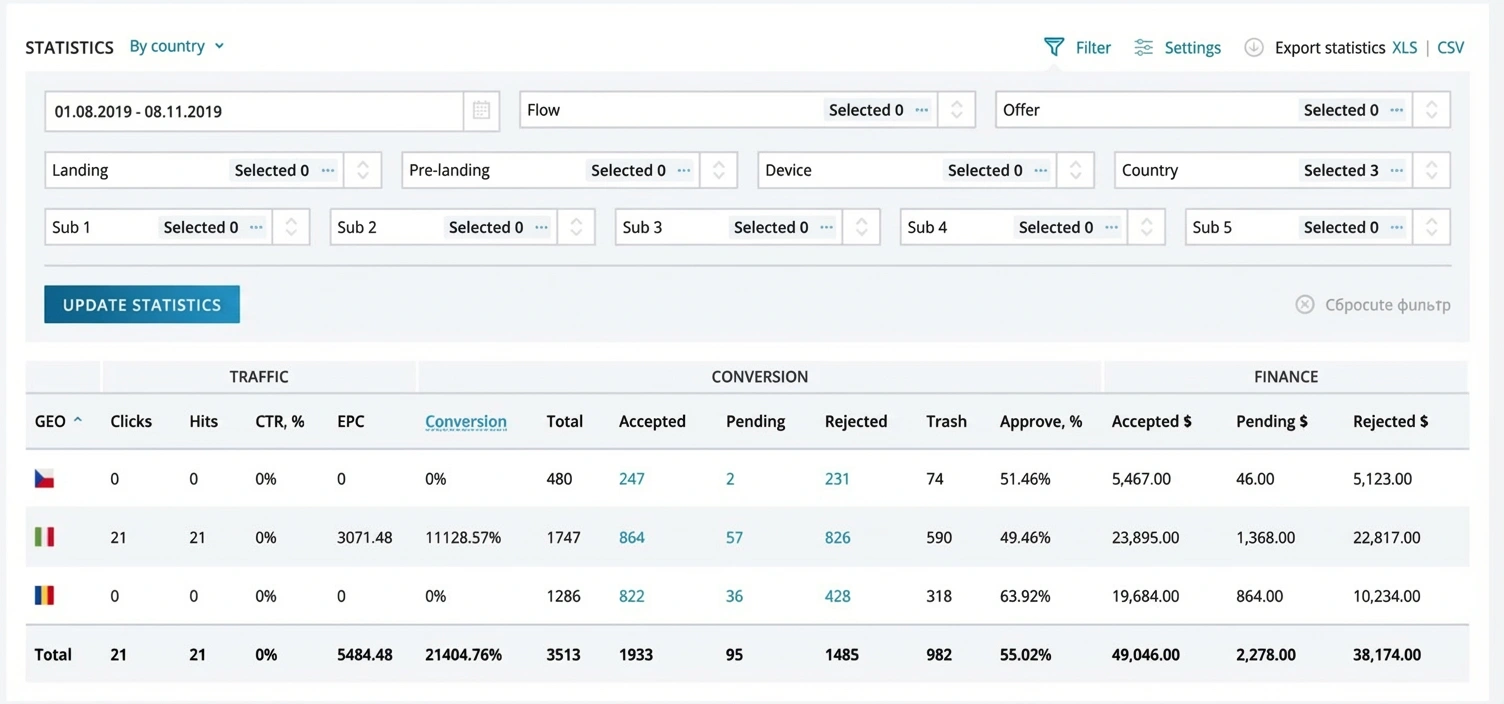Open the date range calendar icon

[x=481, y=111]
